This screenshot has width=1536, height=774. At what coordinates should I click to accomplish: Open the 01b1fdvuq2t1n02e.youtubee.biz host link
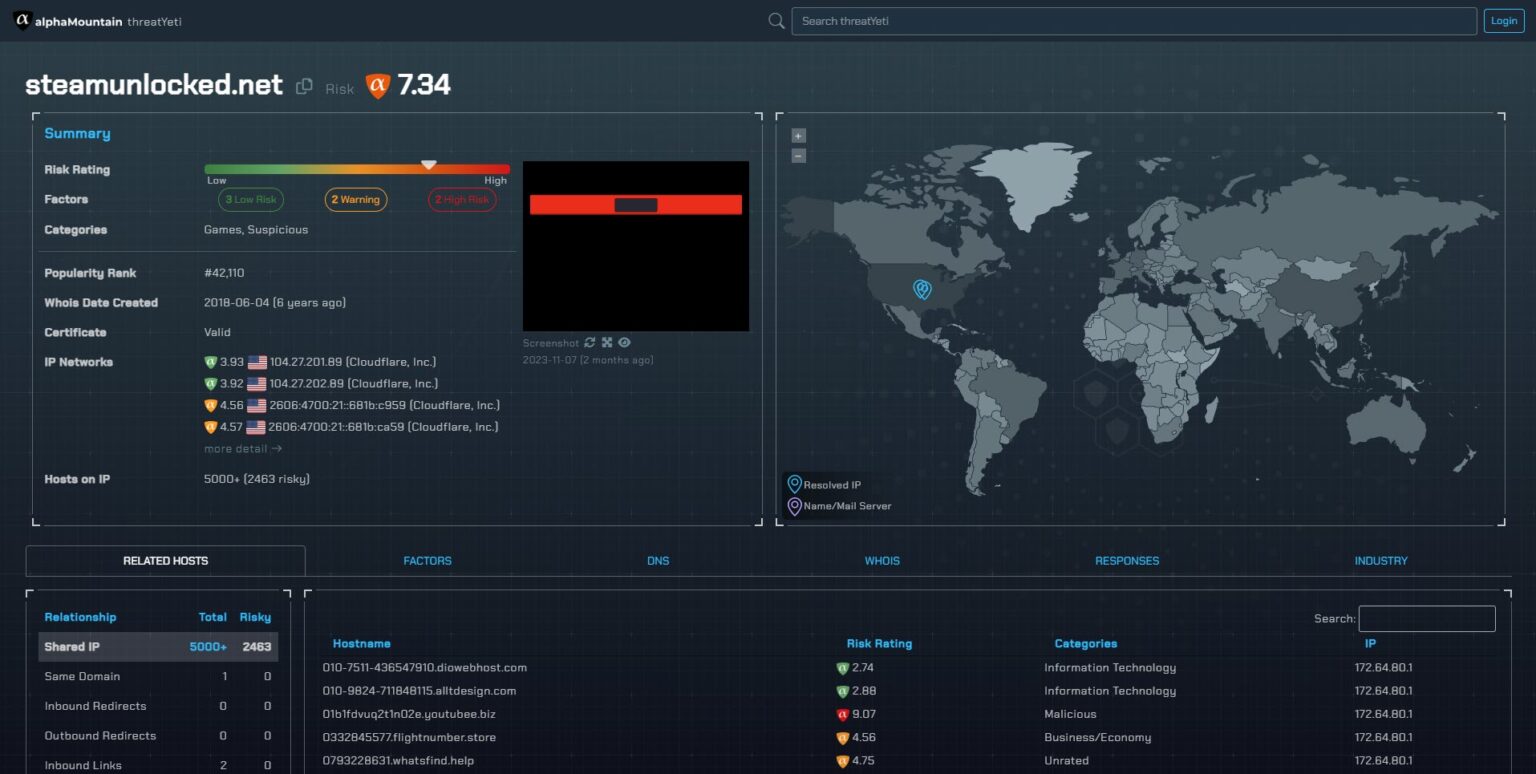point(409,714)
